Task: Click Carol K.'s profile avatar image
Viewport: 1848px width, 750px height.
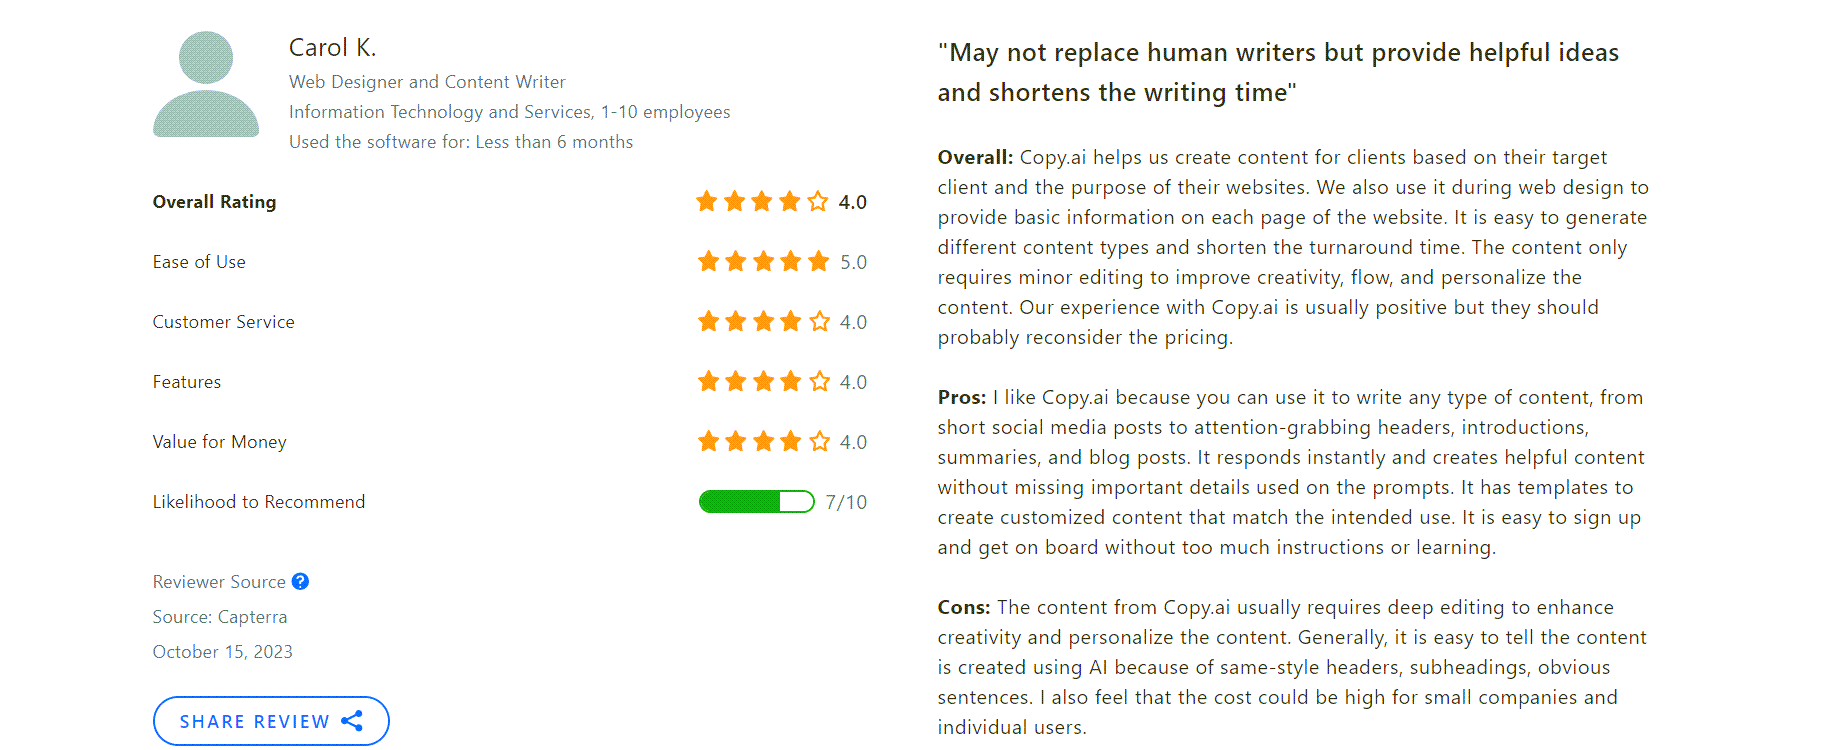Action: (205, 84)
